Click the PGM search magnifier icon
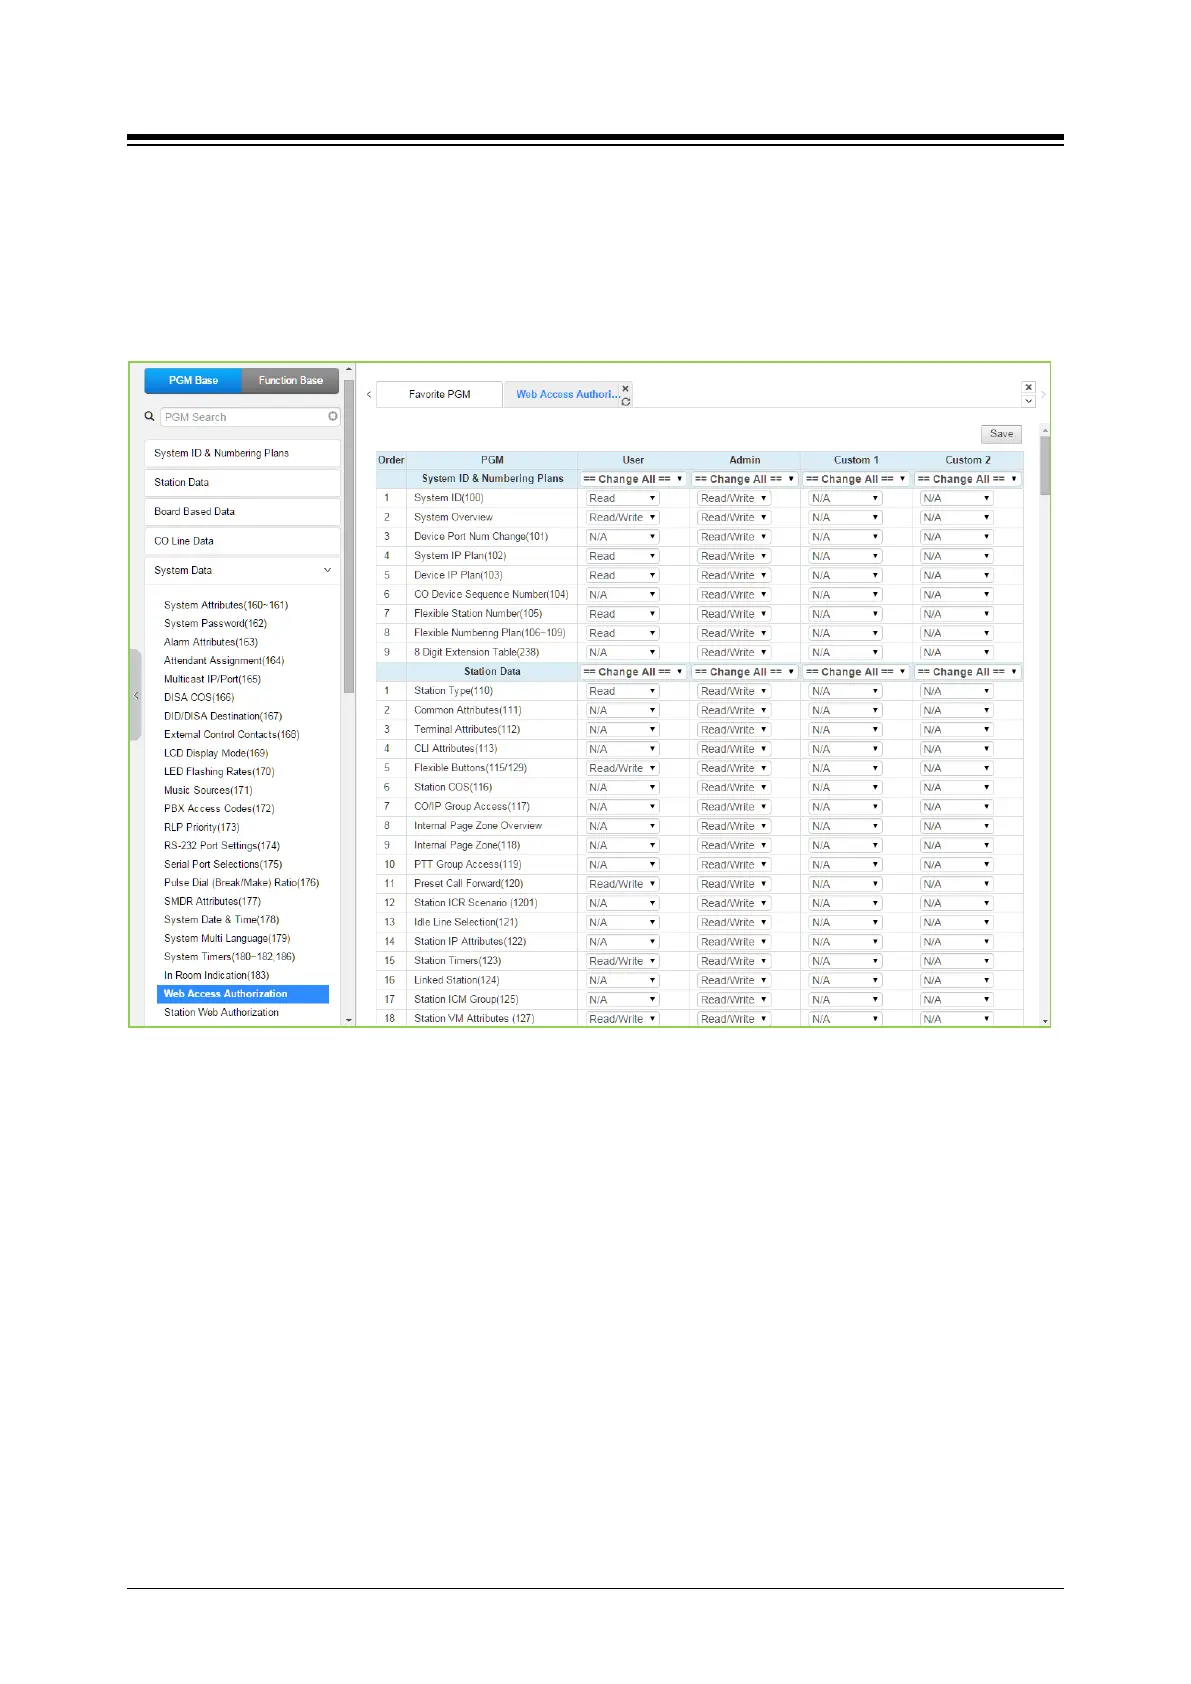 pyautogui.click(x=150, y=416)
